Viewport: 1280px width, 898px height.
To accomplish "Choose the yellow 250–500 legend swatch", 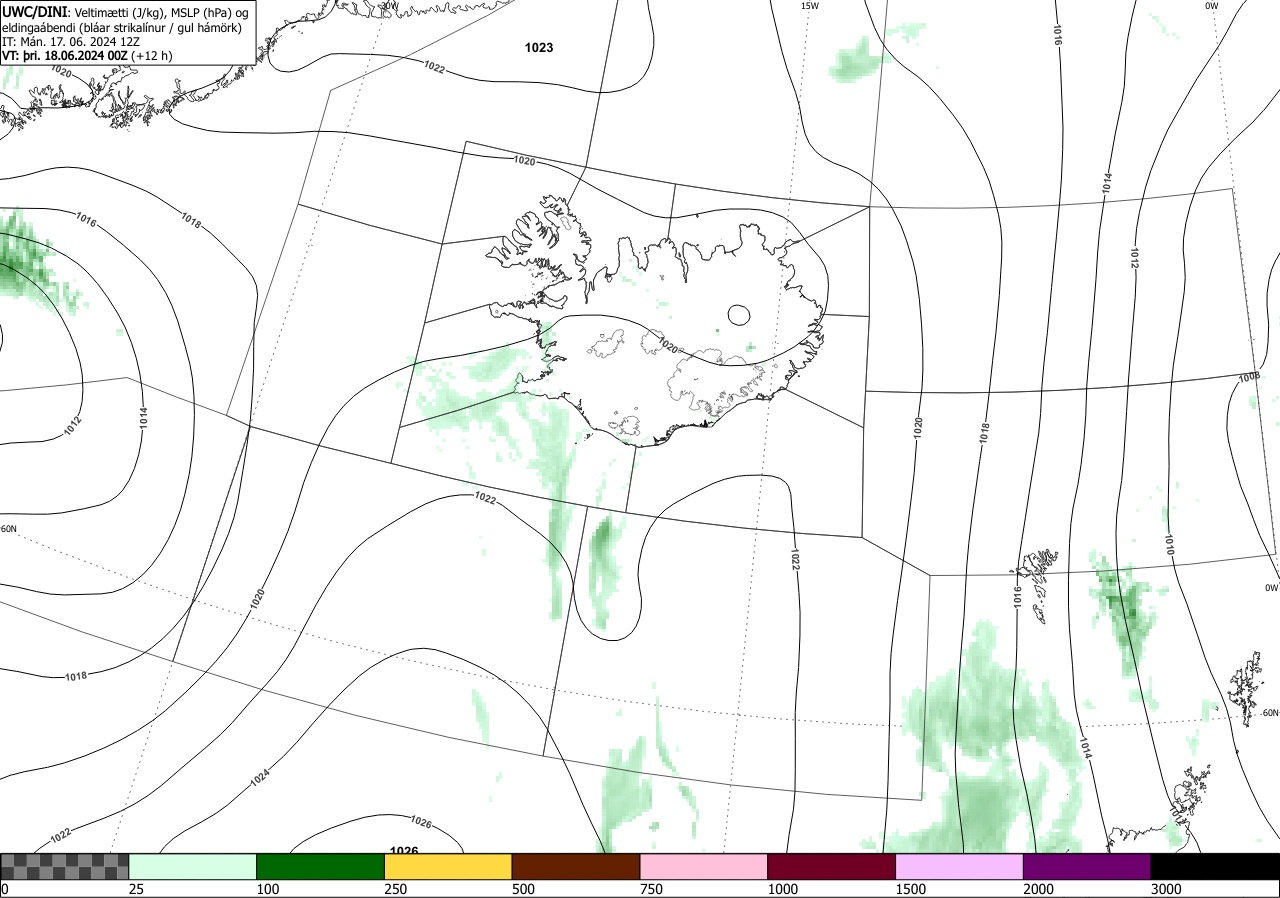I will [x=448, y=866].
